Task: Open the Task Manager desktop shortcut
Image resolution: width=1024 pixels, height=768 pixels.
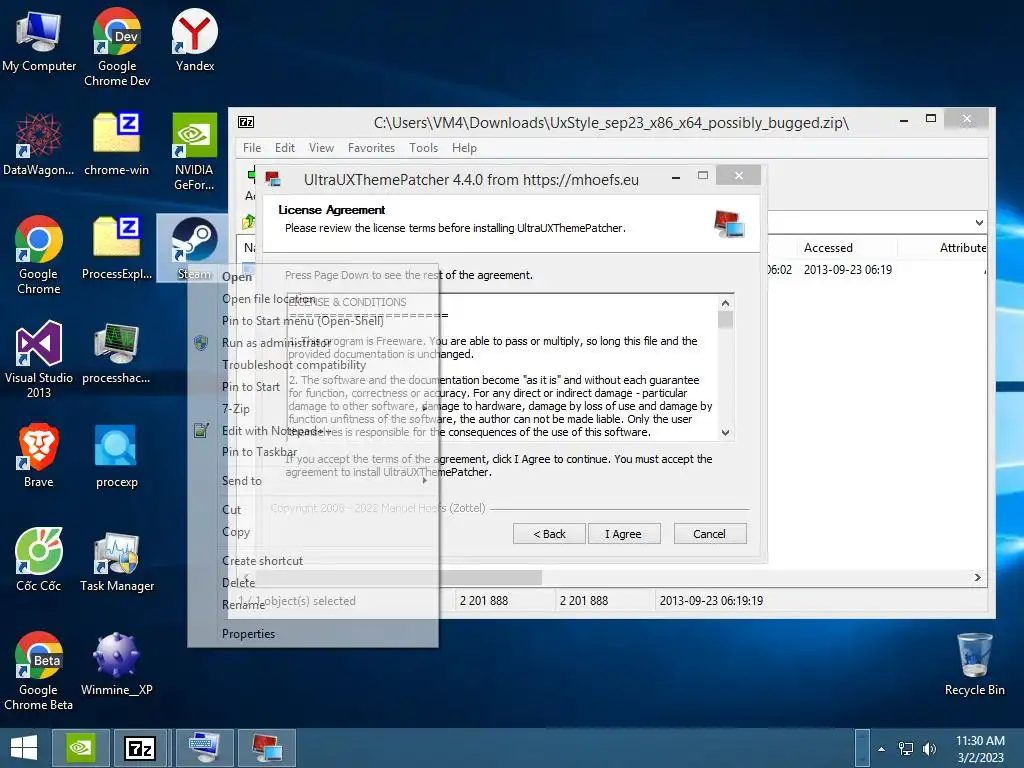Action: click(x=117, y=560)
